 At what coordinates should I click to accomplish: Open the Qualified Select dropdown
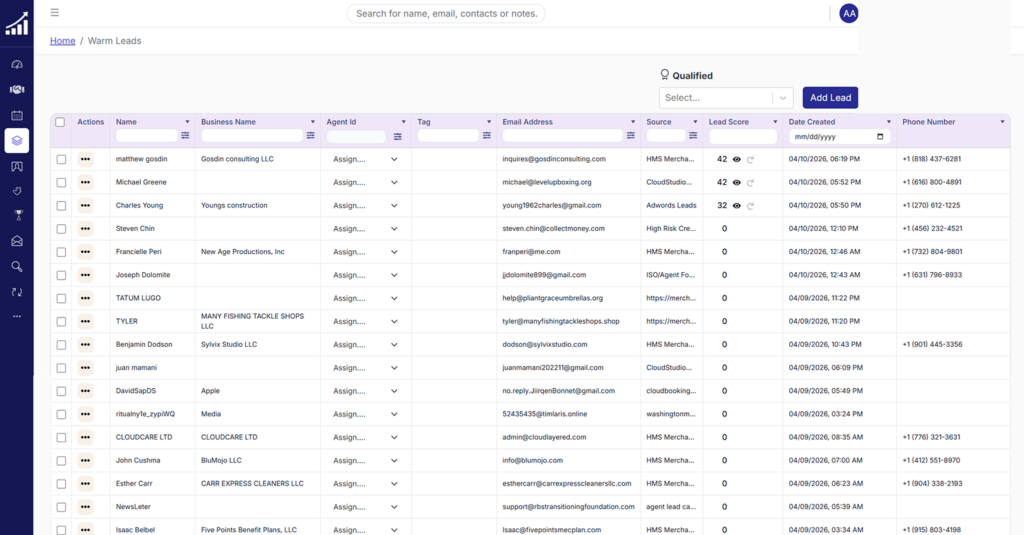click(726, 98)
